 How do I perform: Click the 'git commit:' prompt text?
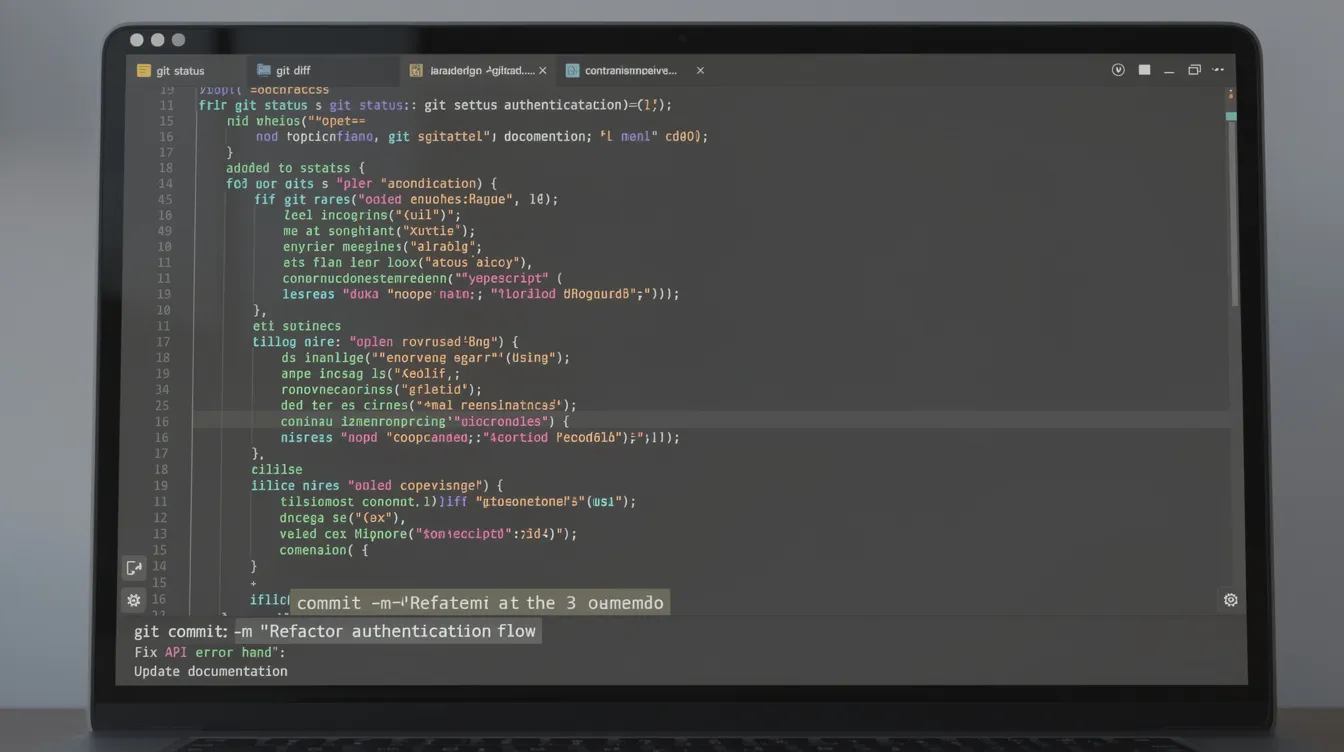[x=181, y=631]
